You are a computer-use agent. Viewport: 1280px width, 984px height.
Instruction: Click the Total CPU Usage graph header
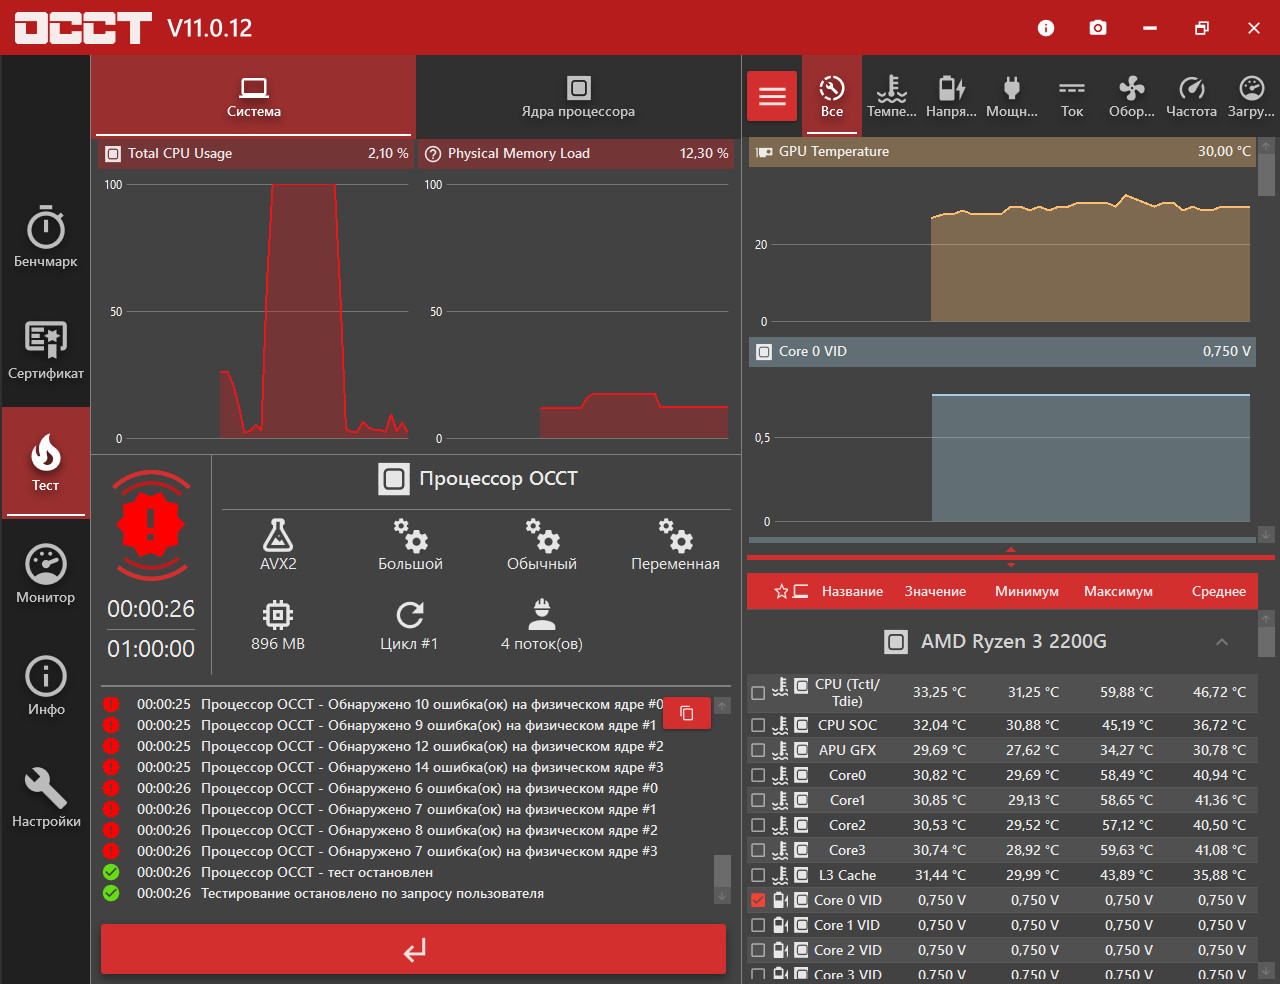[x=255, y=153]
